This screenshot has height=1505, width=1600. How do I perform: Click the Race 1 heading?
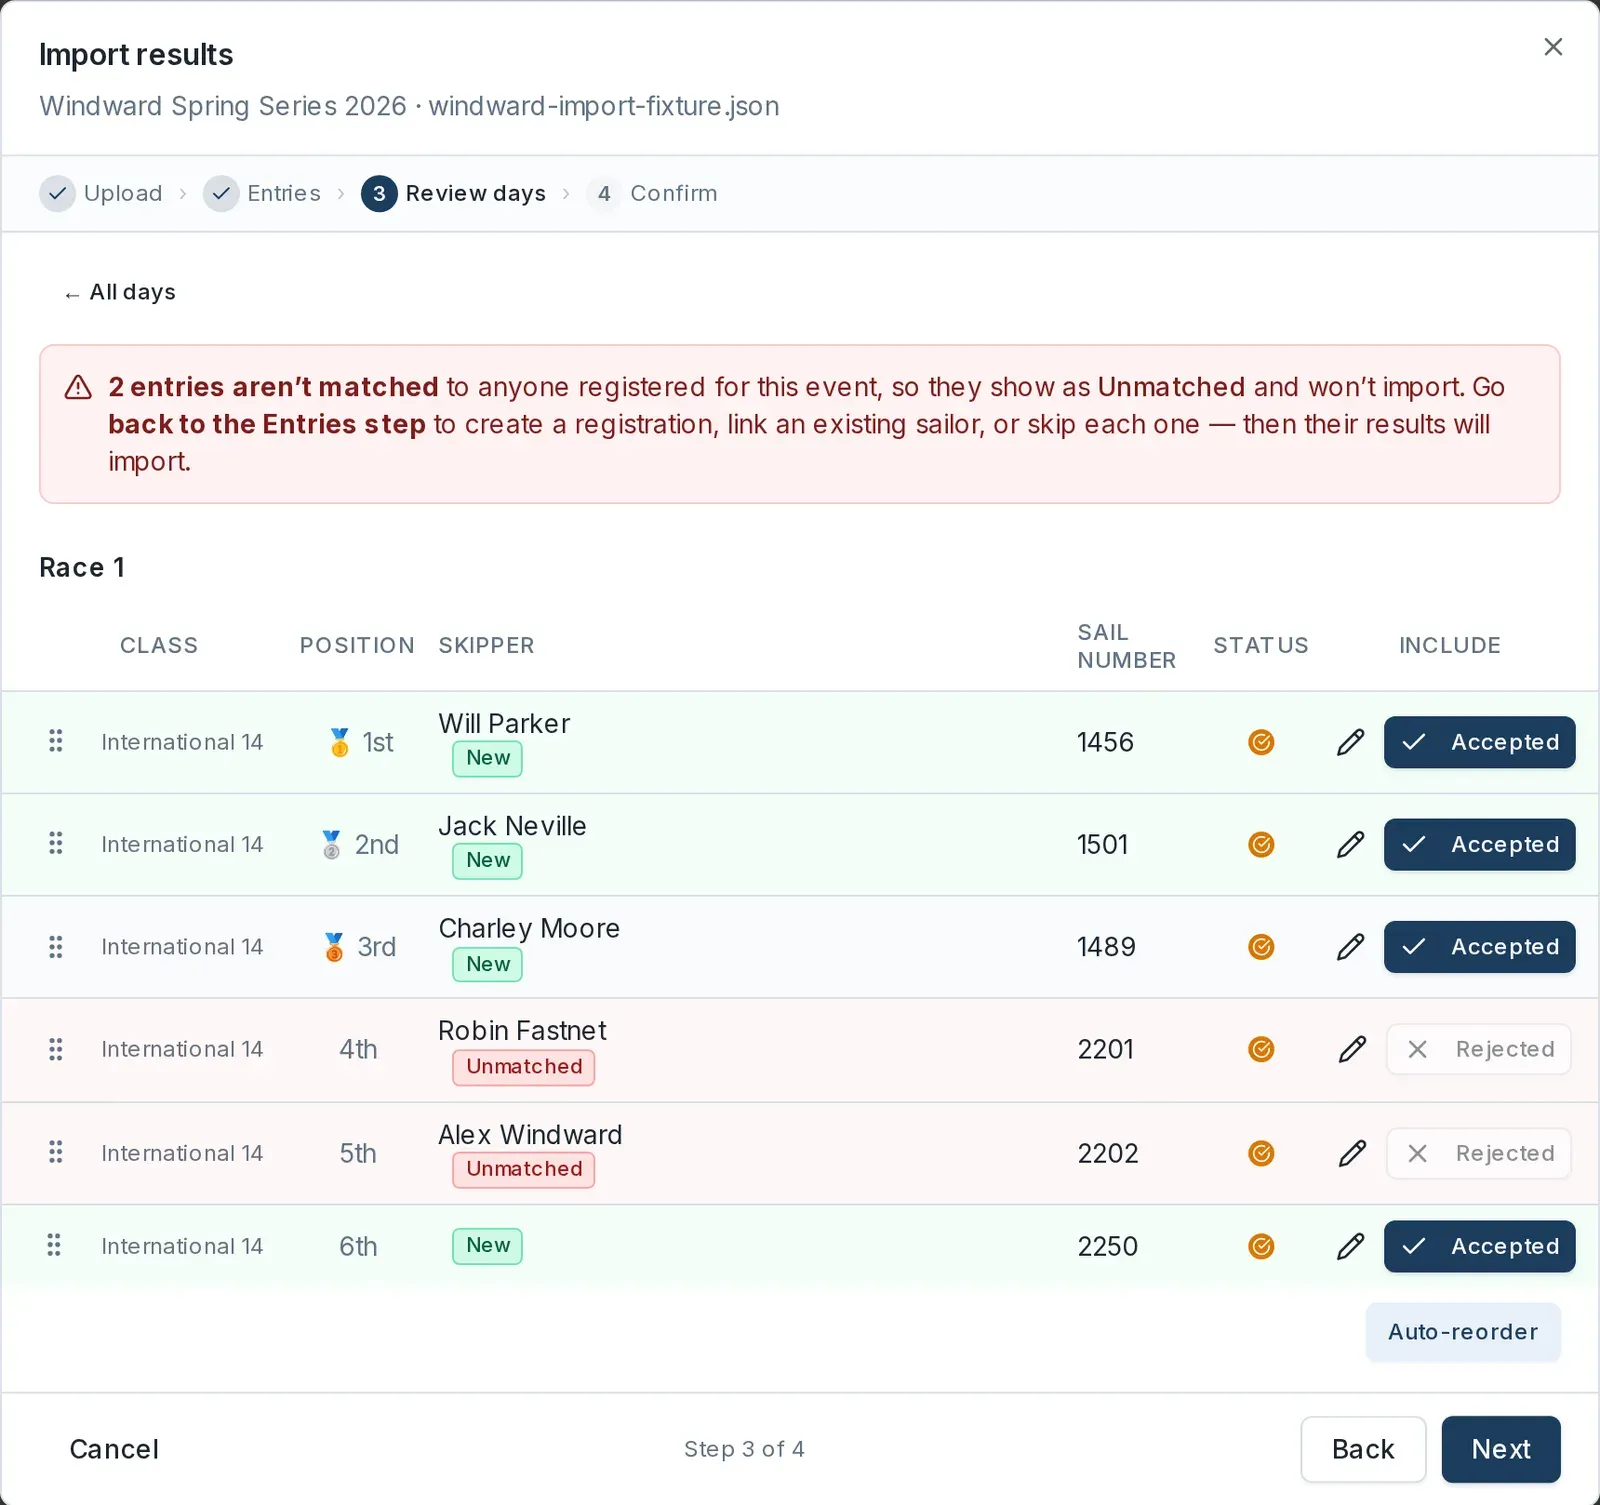point(82,567)
